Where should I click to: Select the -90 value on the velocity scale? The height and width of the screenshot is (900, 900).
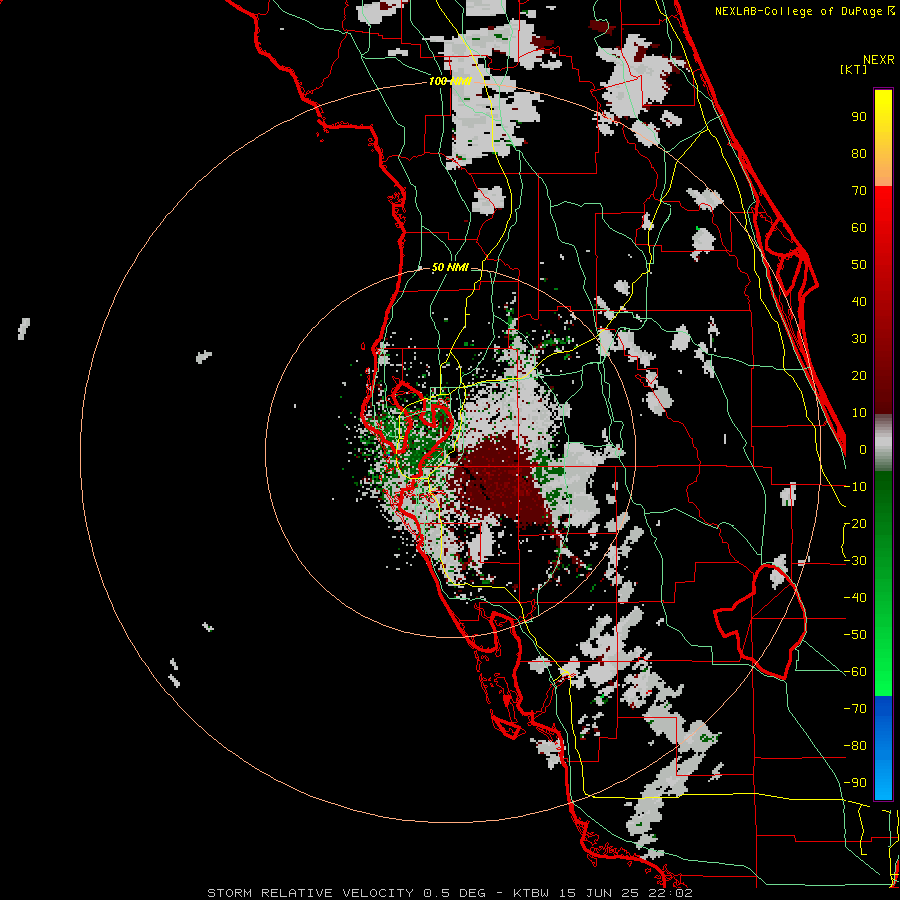[855, 783]
